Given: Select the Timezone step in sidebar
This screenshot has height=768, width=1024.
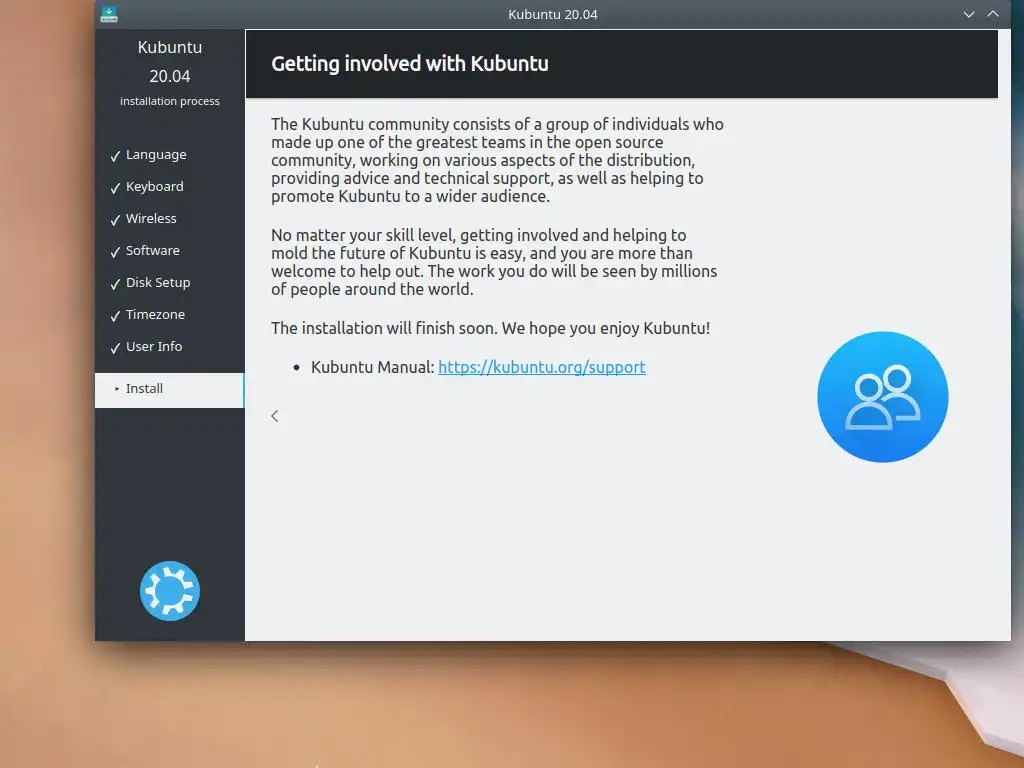Looking at the screenshot, I should (155, 315).
